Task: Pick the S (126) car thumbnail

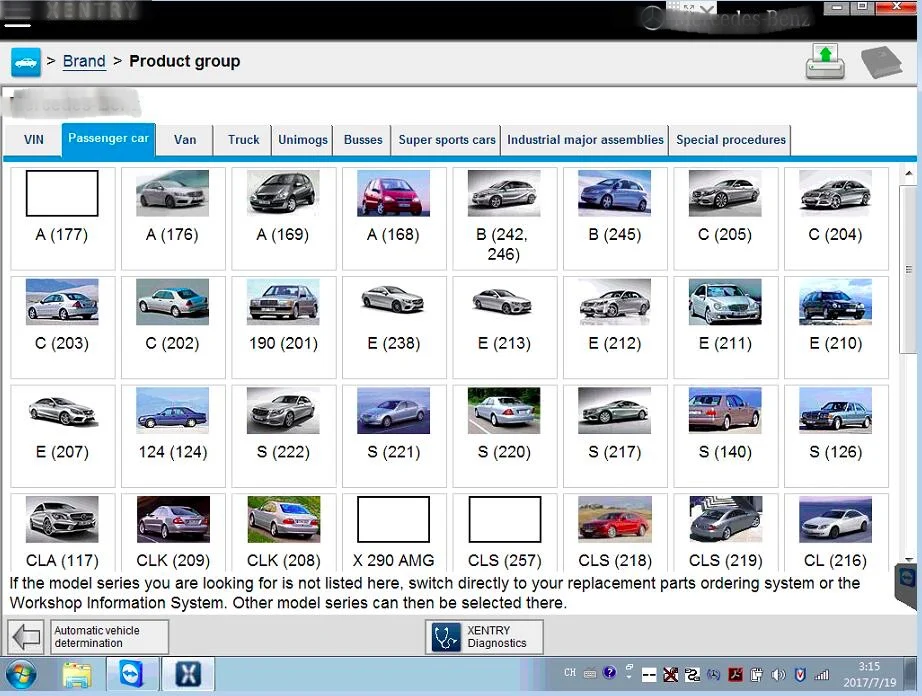Action: (836, 411)
